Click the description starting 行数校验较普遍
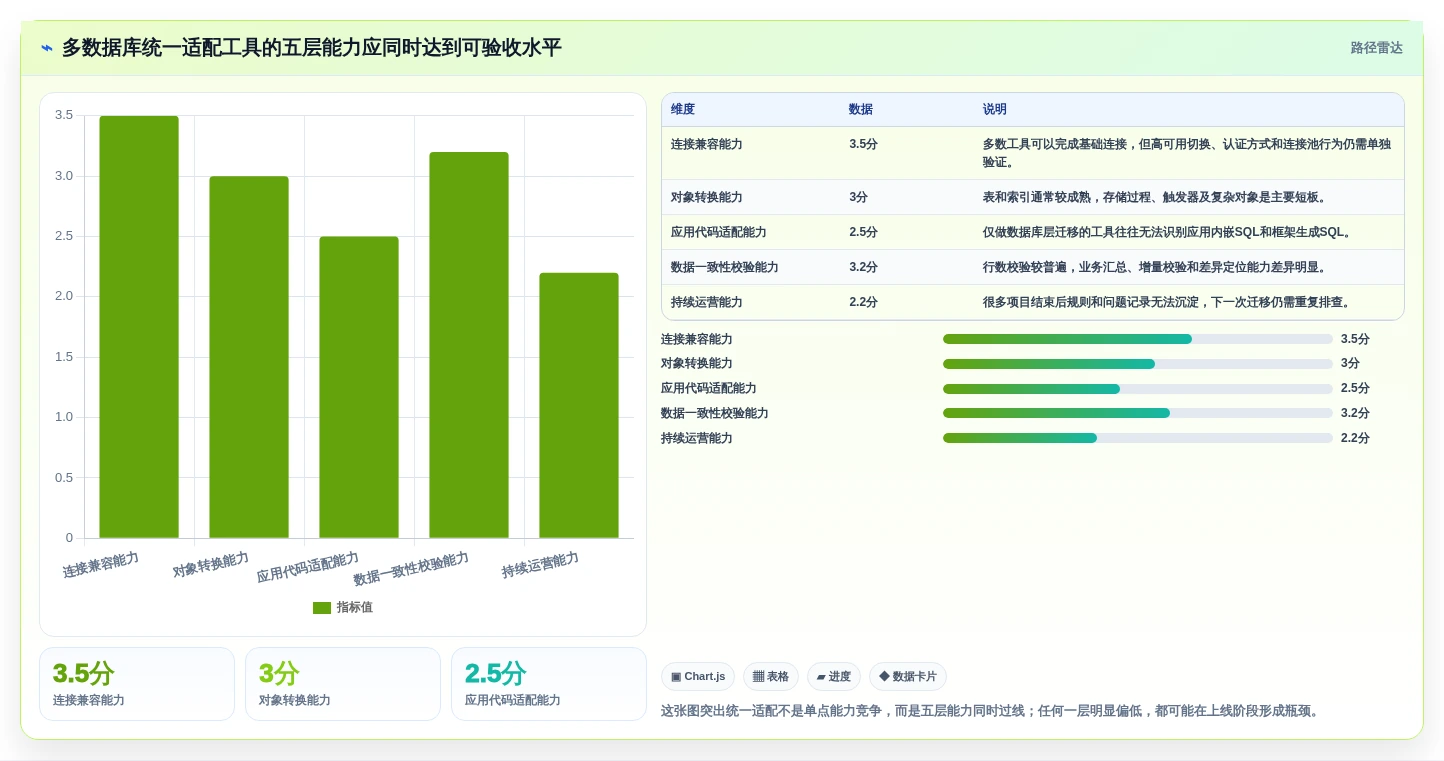 pyautogui.click(x=1155, y=267)
